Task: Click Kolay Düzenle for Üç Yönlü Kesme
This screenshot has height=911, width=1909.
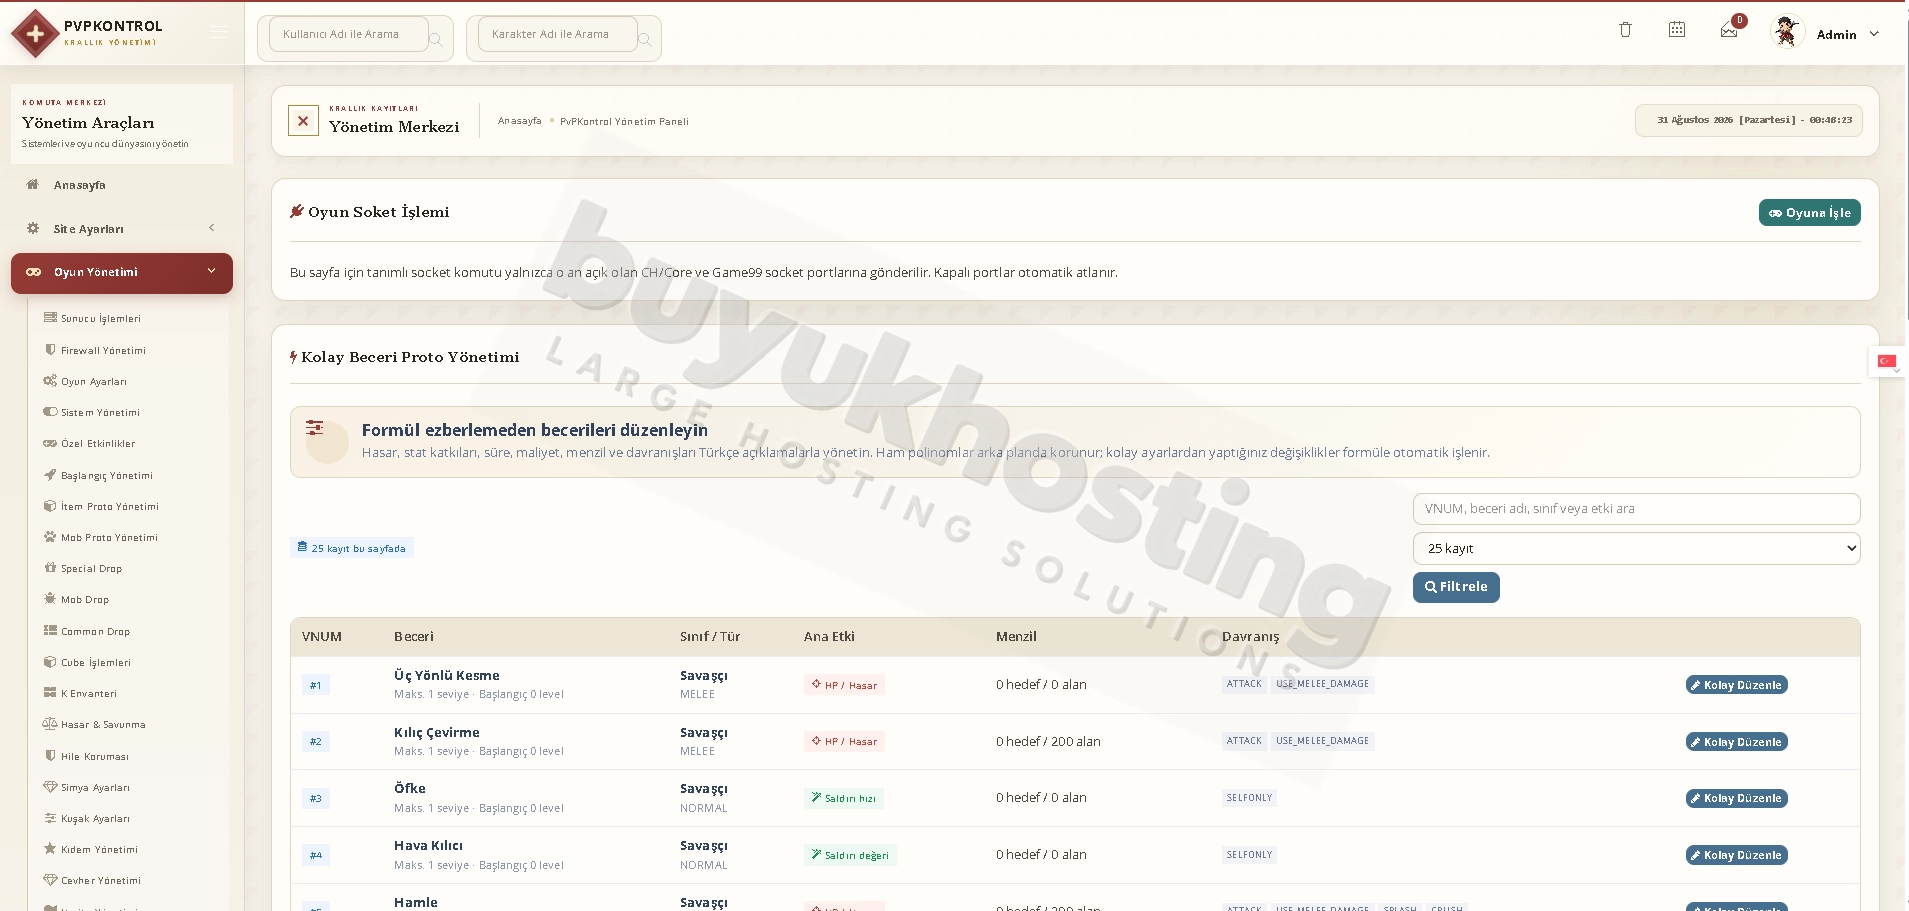Action: pyautogui.click(x=1737, y=685)
